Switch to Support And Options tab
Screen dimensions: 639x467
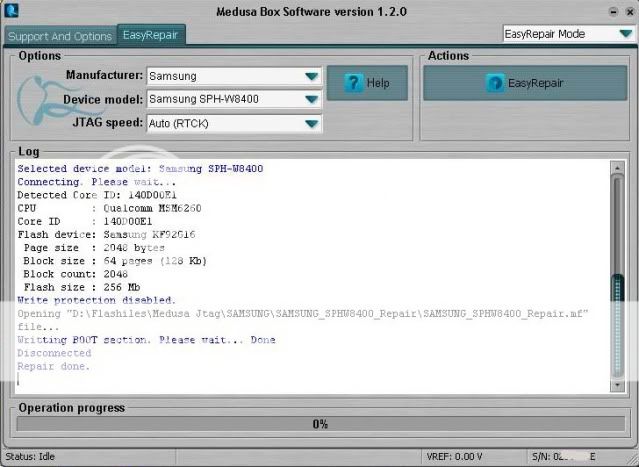tap(60, 36)
